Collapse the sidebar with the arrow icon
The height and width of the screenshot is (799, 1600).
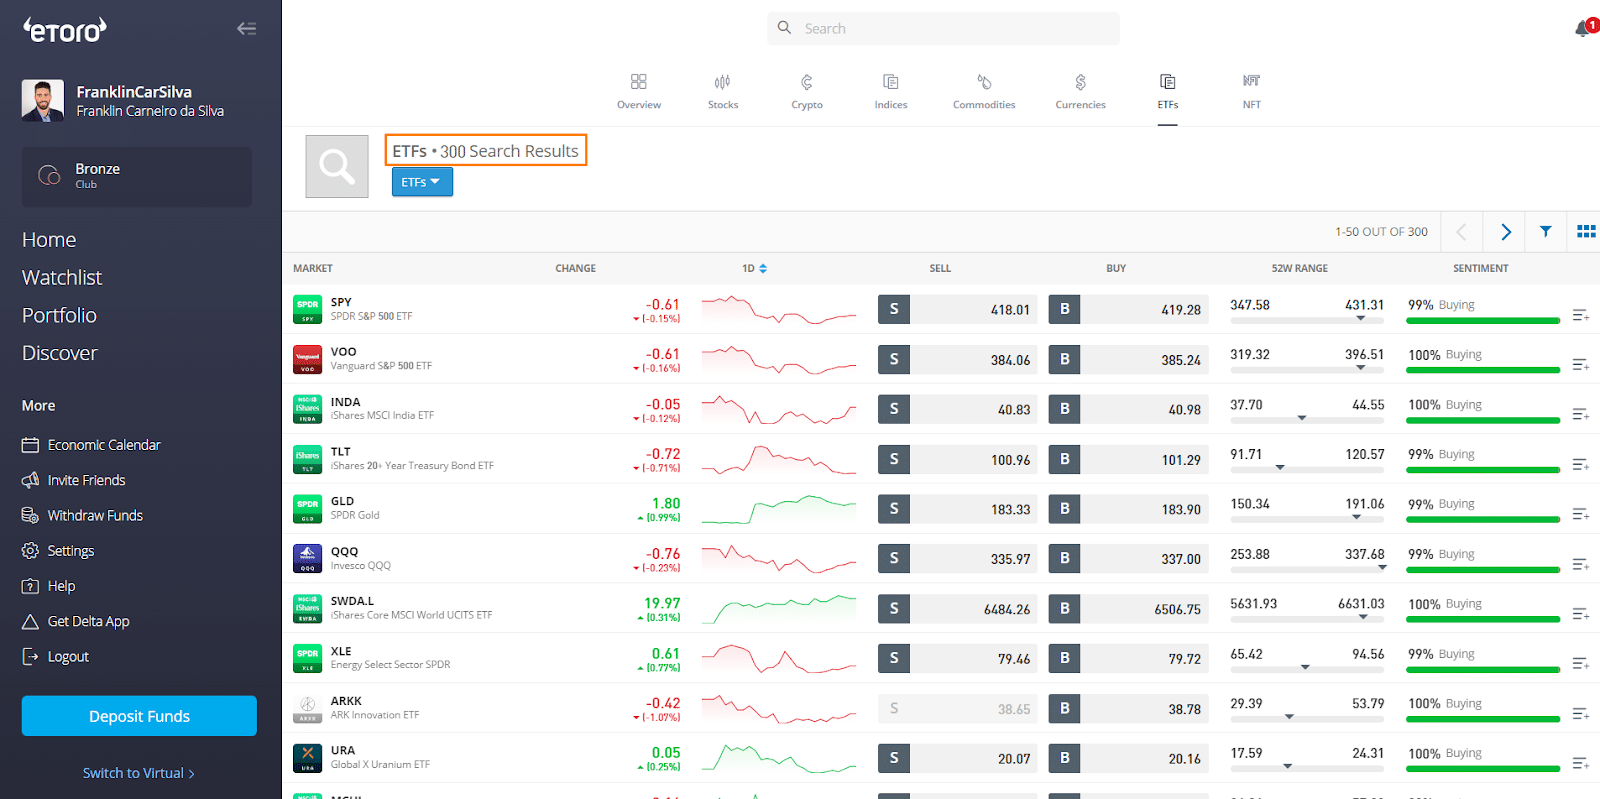point(246,29)
